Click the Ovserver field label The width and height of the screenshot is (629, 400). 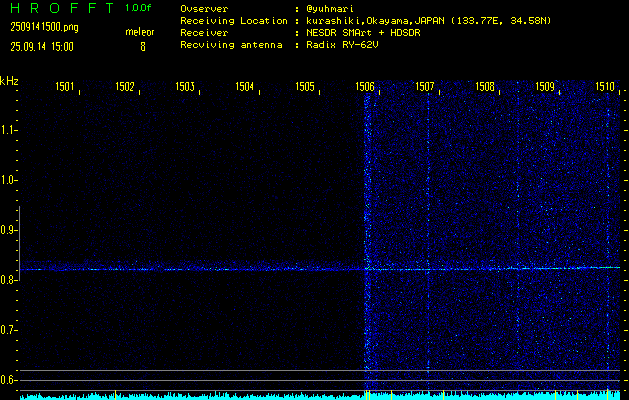pos(204,9)
